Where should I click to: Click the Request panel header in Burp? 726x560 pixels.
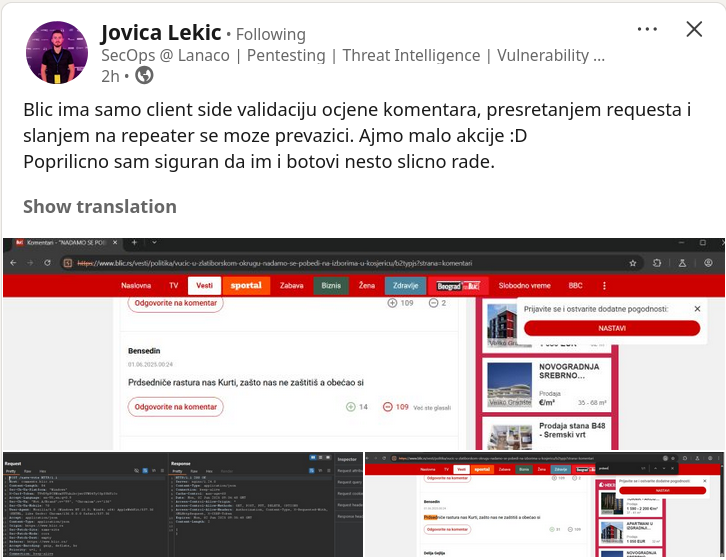point(13,463)
